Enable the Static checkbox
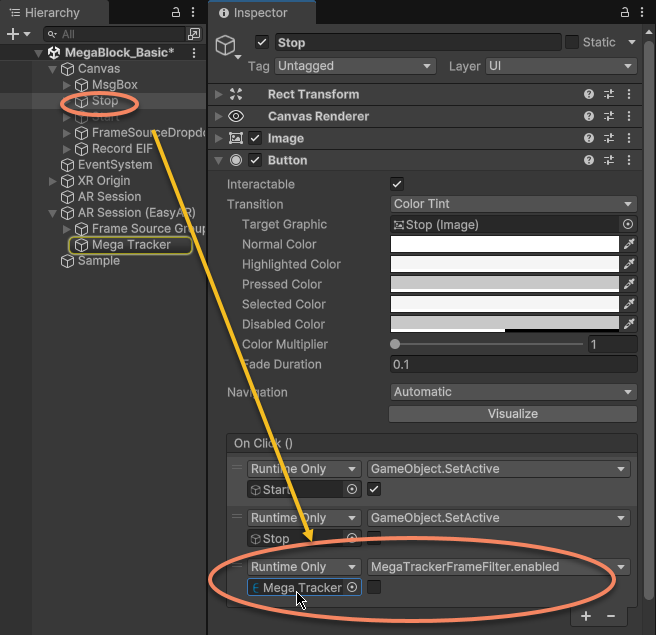This screenshot has width=656, height=635. tap(572, 42)
